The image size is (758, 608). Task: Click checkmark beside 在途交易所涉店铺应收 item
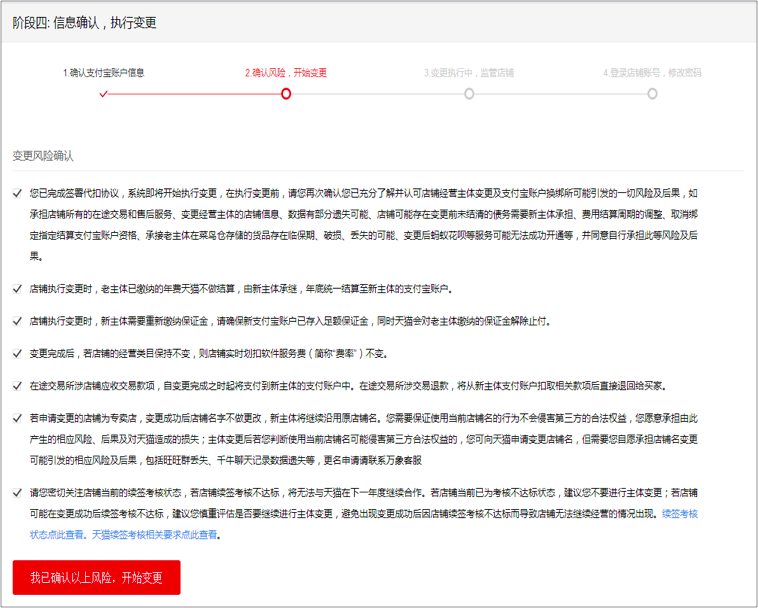[17, 385]
